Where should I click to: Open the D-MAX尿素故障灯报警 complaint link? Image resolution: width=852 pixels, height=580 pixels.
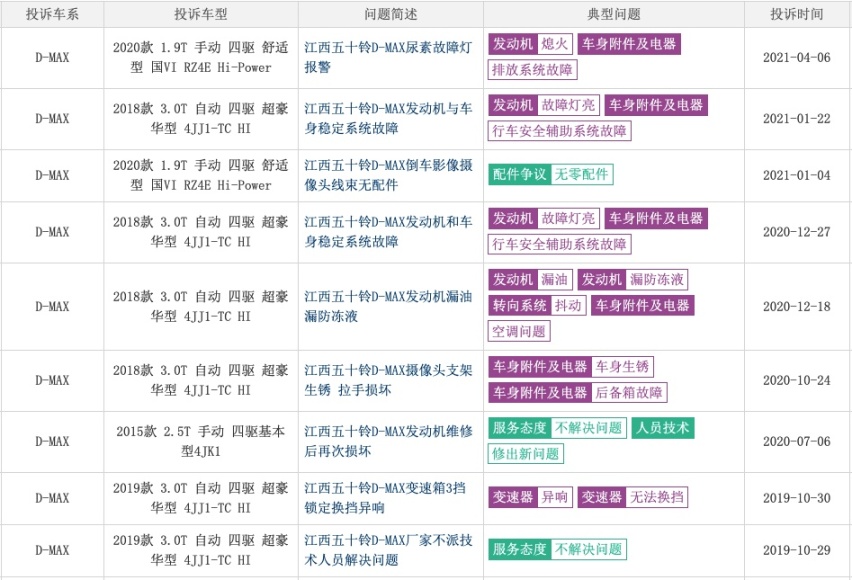tap(388, 57)
